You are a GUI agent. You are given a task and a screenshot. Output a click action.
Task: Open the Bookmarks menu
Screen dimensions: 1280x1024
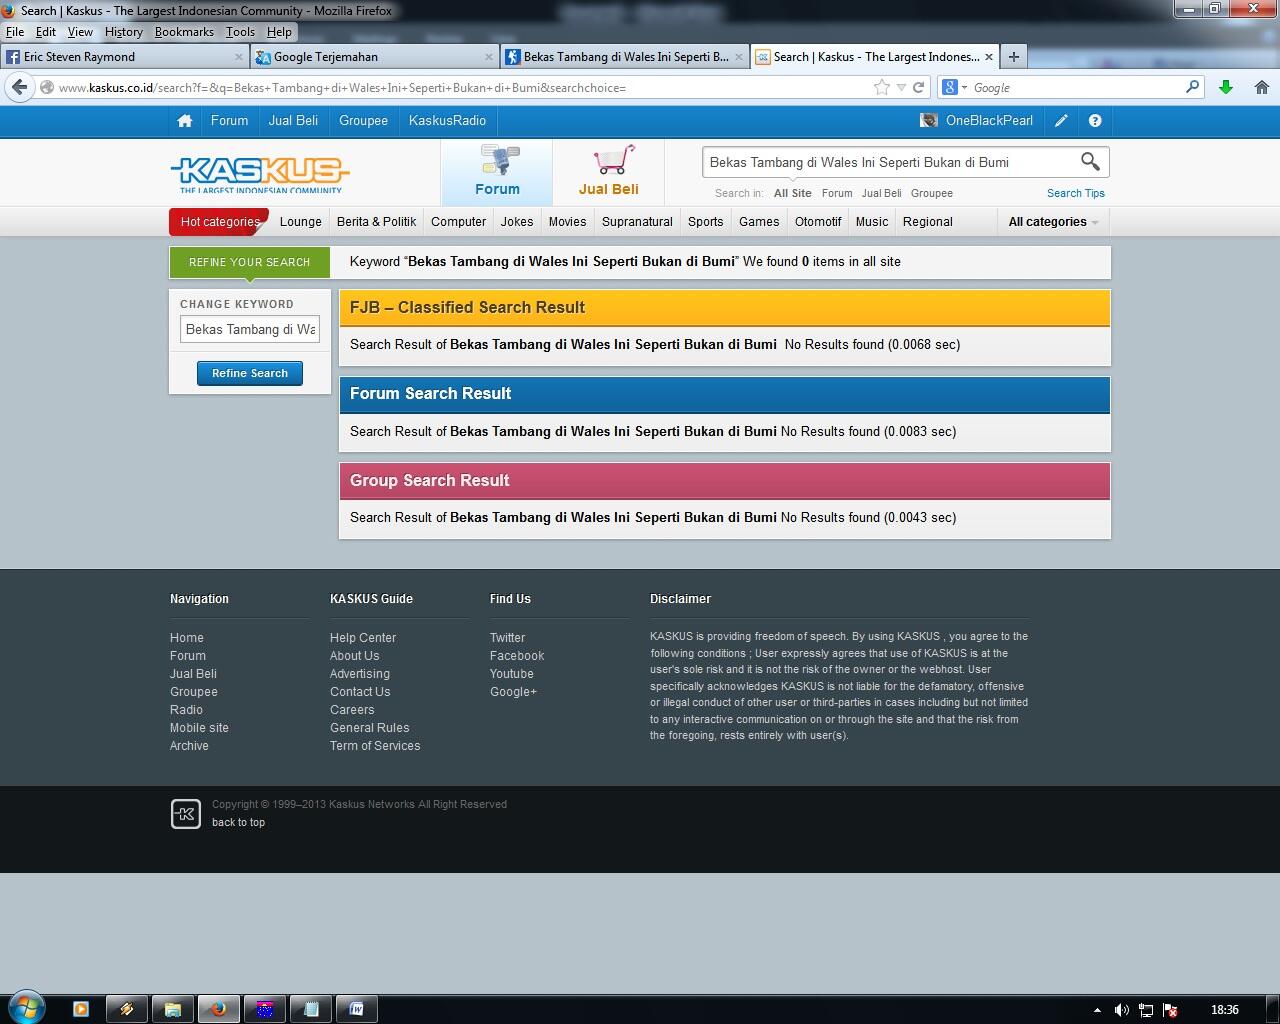[184, 32]
